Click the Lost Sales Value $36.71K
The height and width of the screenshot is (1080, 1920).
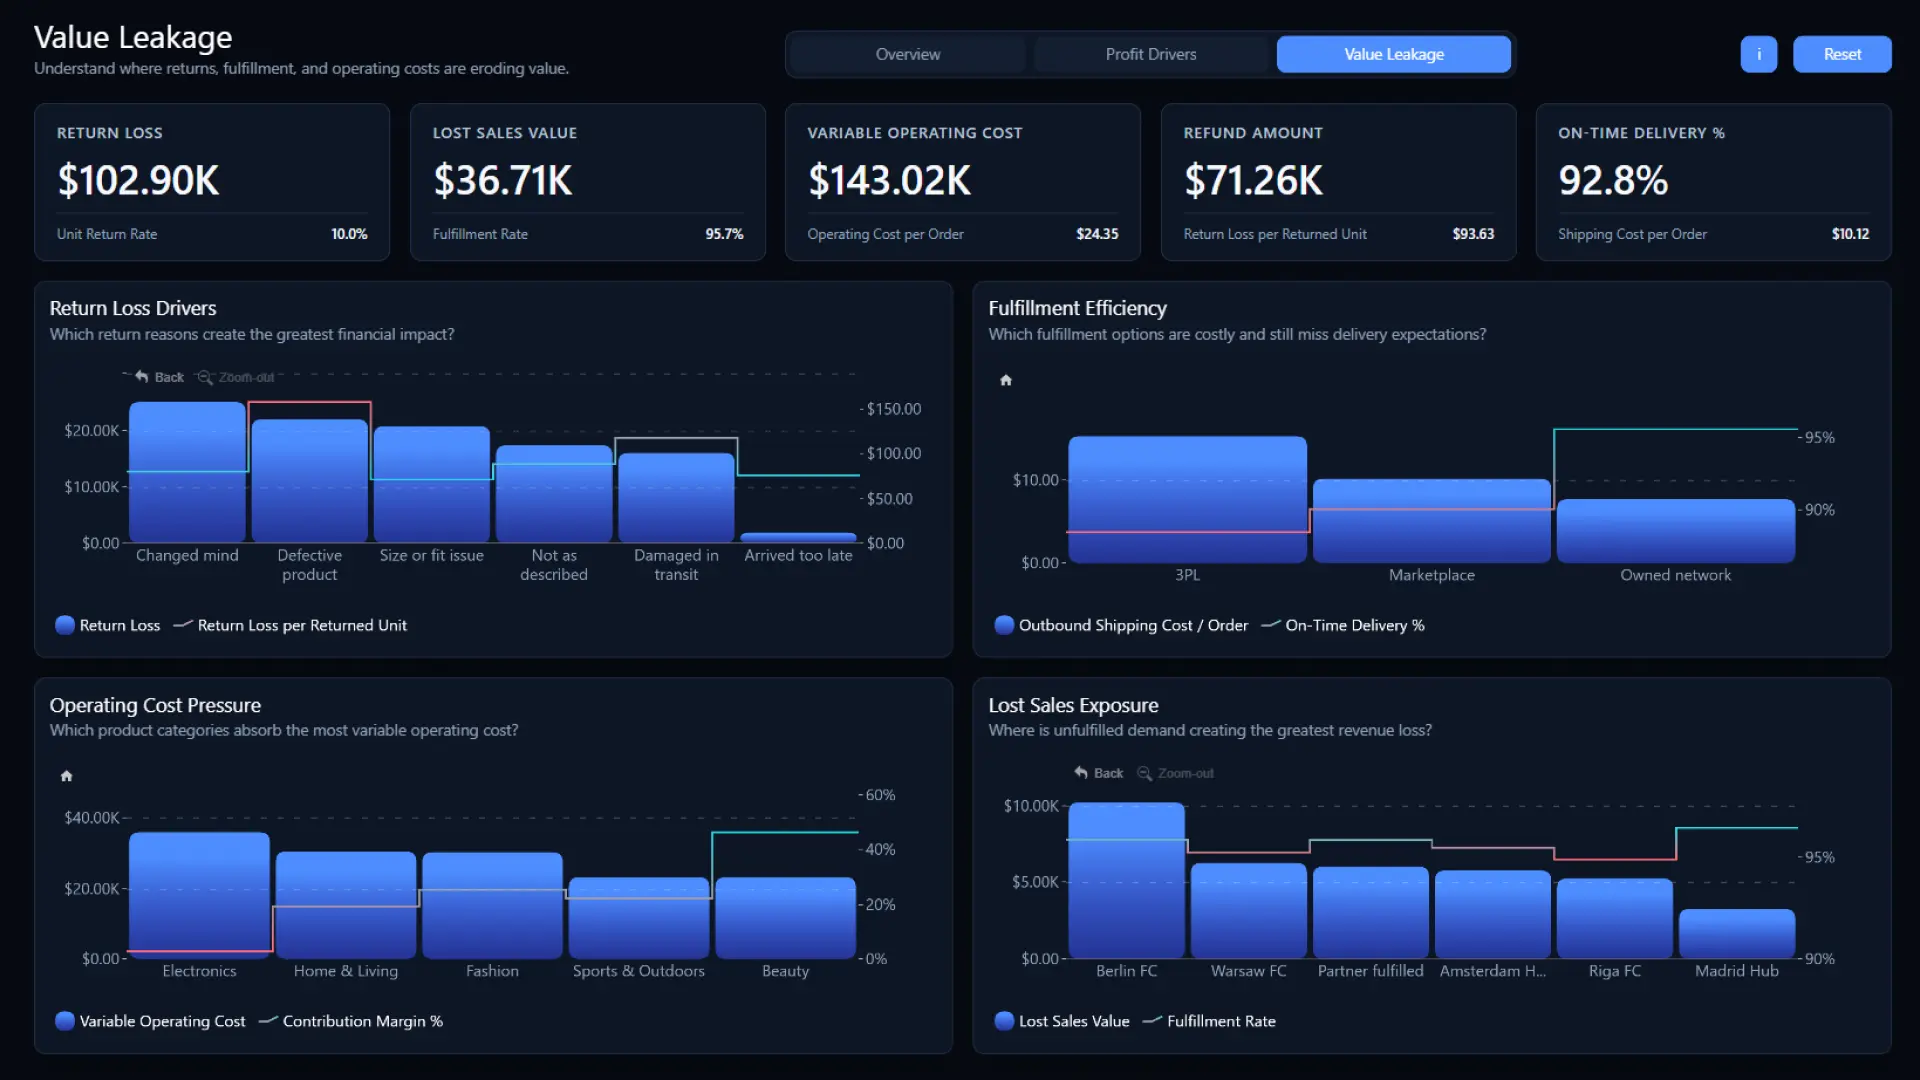(x=502, y=181)
